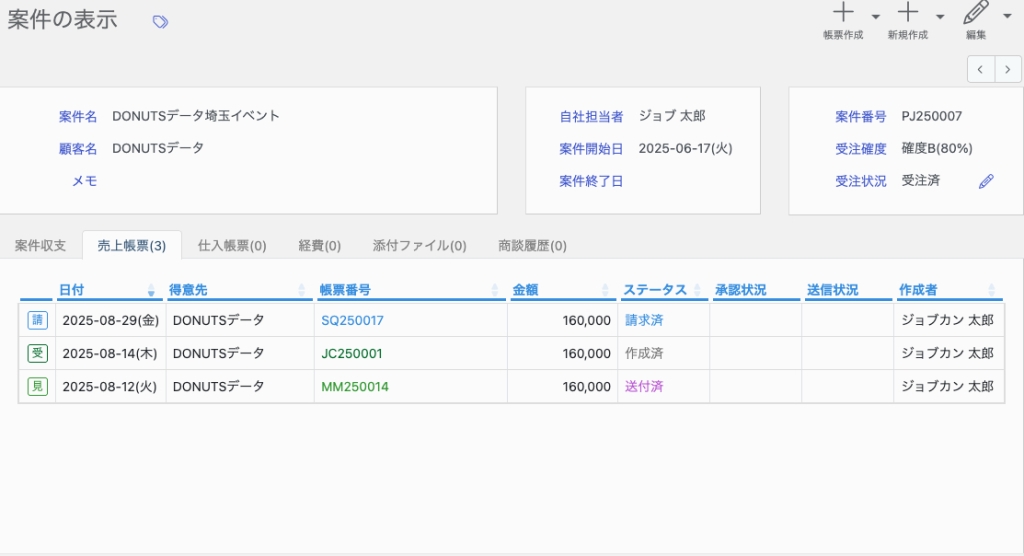Go to the previous record arrow

click(x=981, y=69)
